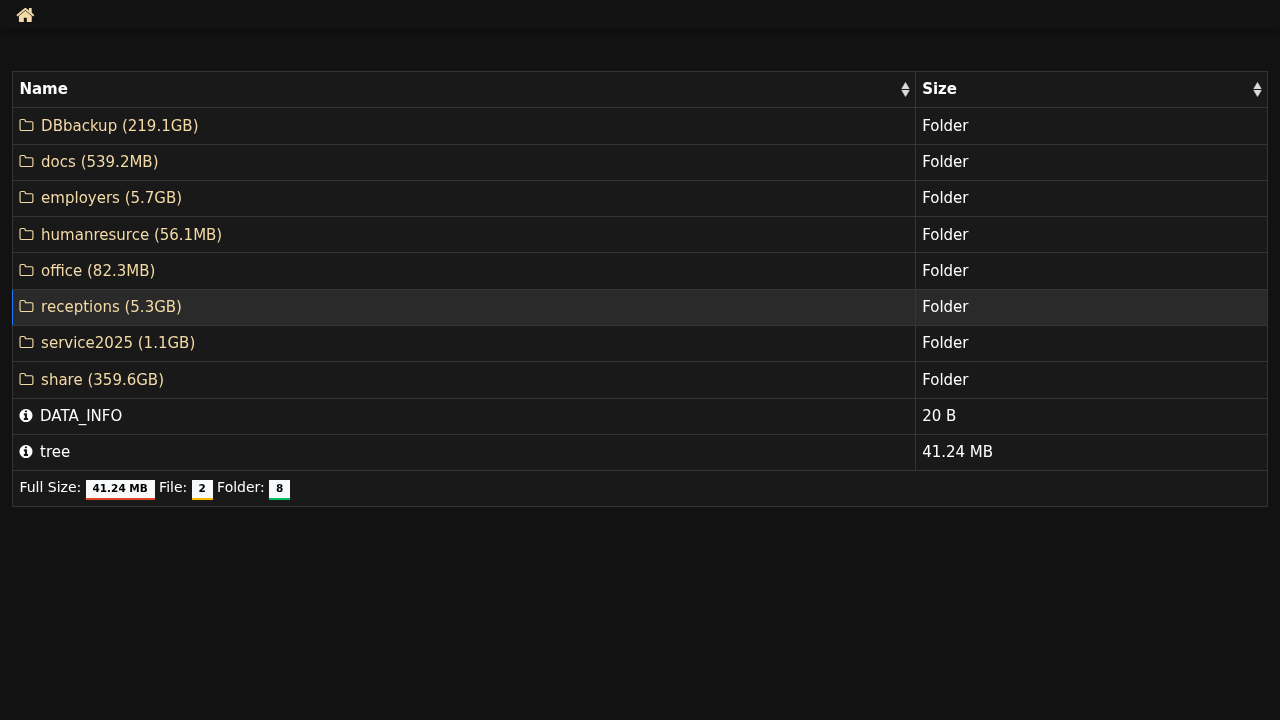Click the folder icon beside employers
The image size is (1280, 720).
27,198
